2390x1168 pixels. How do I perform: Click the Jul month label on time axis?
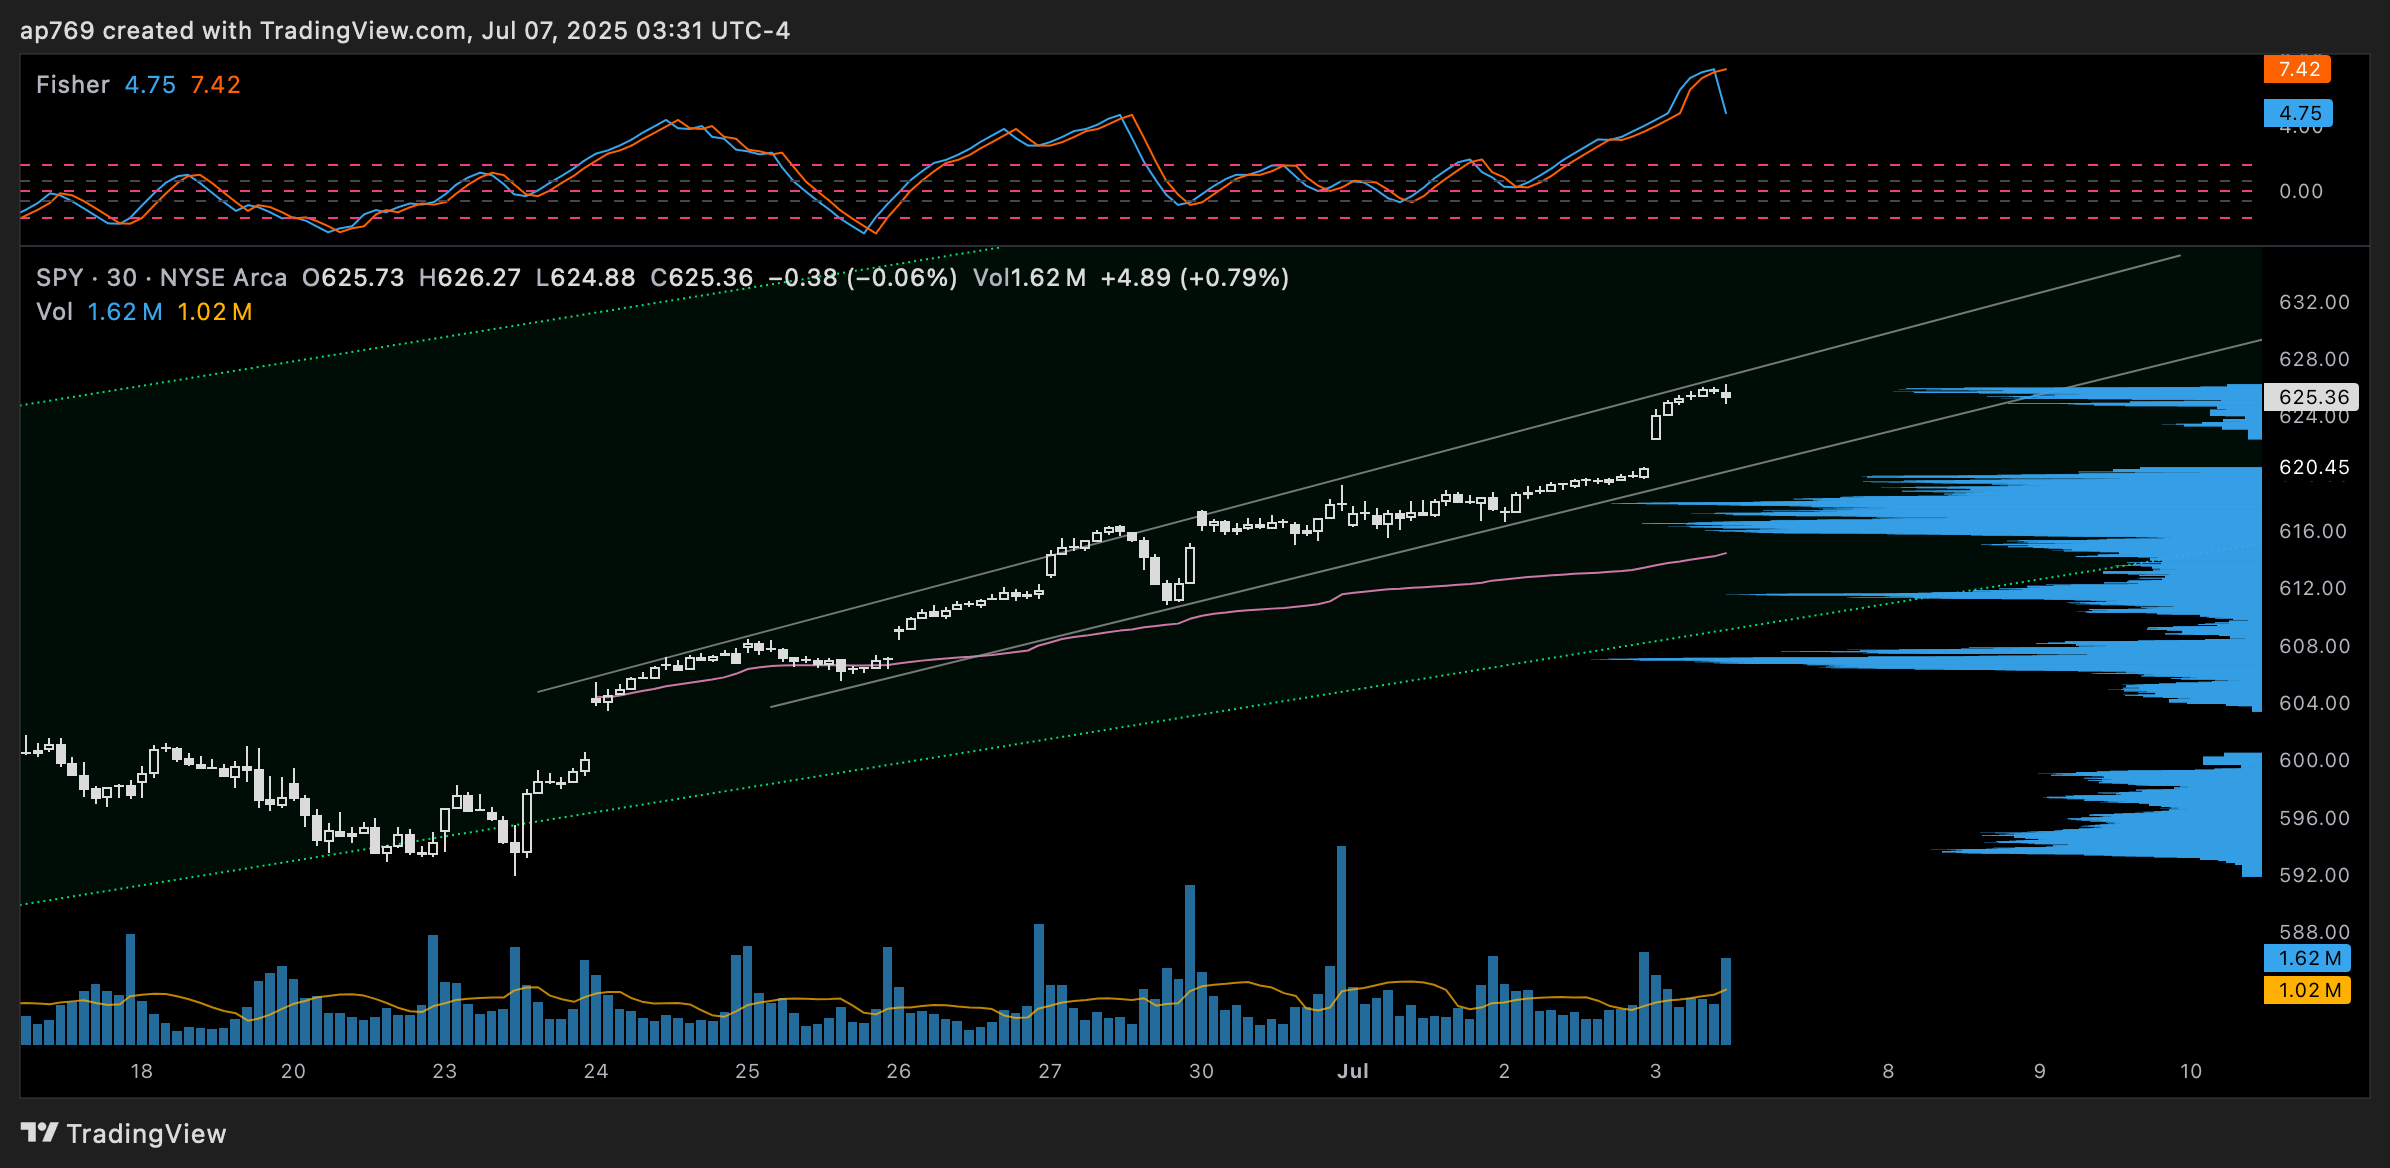(x=1353, y=1071)
